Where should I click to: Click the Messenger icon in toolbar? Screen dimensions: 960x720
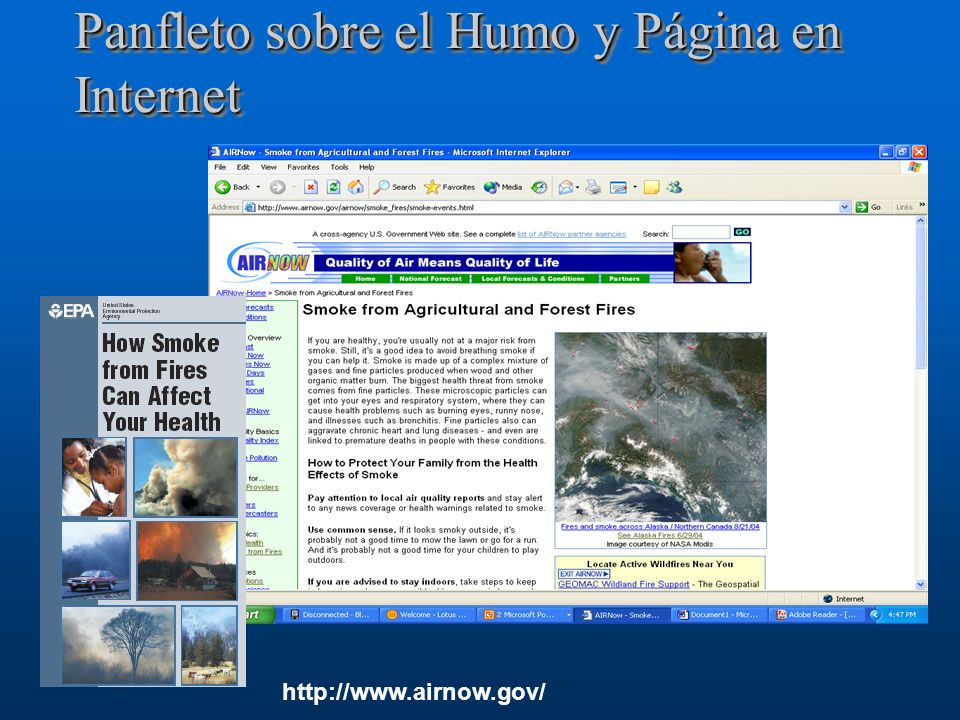tap(675, 187)
